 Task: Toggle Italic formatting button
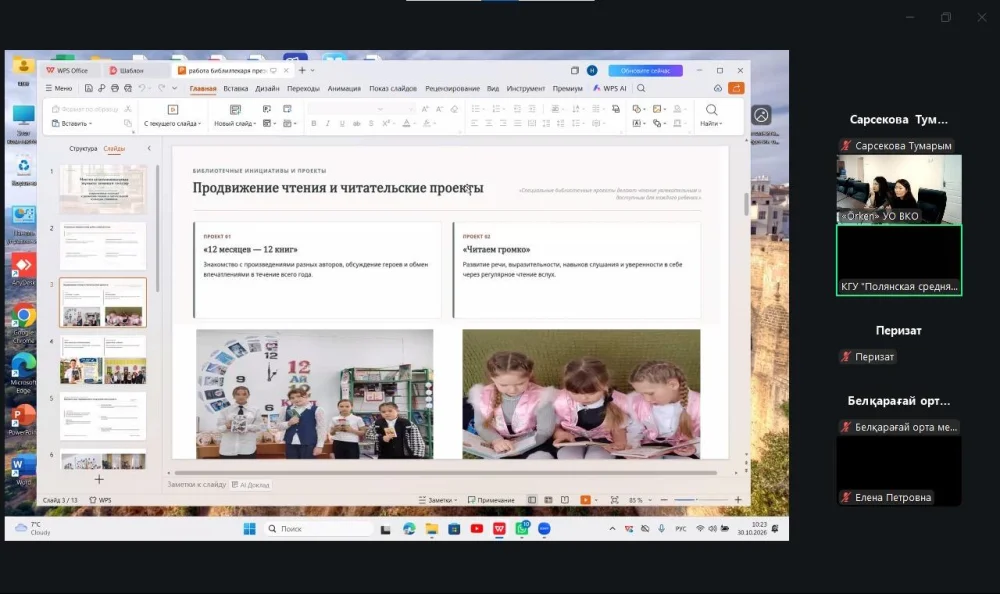click(328, 123)
